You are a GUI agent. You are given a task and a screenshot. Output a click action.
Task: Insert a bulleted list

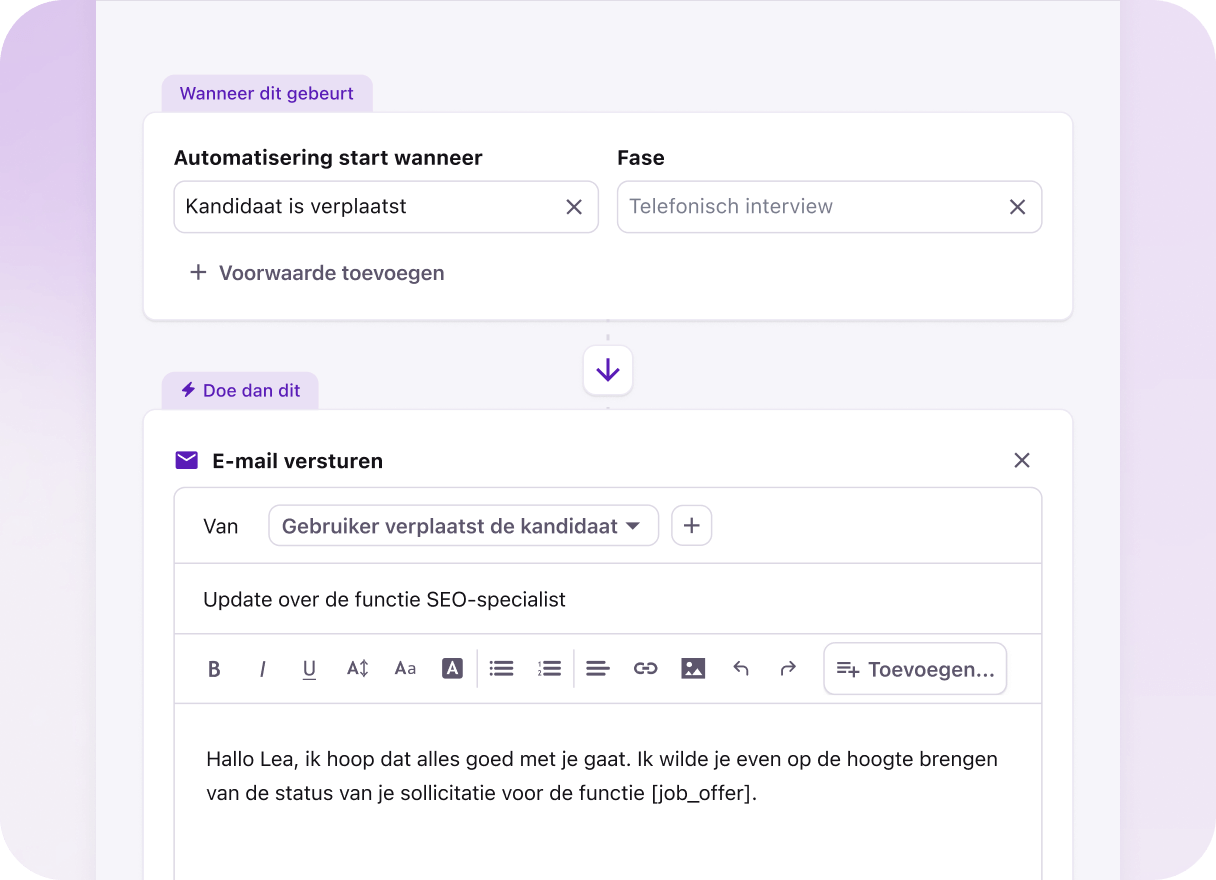click(501, 668)
